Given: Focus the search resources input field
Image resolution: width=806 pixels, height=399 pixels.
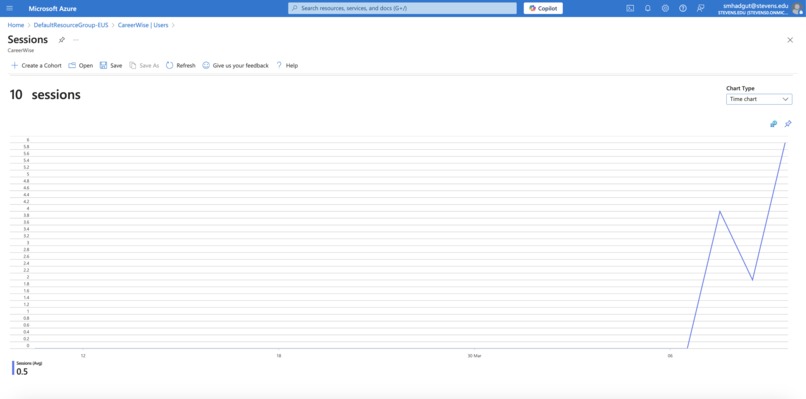Looking at the screenshot, I should [x=402, y=8].
